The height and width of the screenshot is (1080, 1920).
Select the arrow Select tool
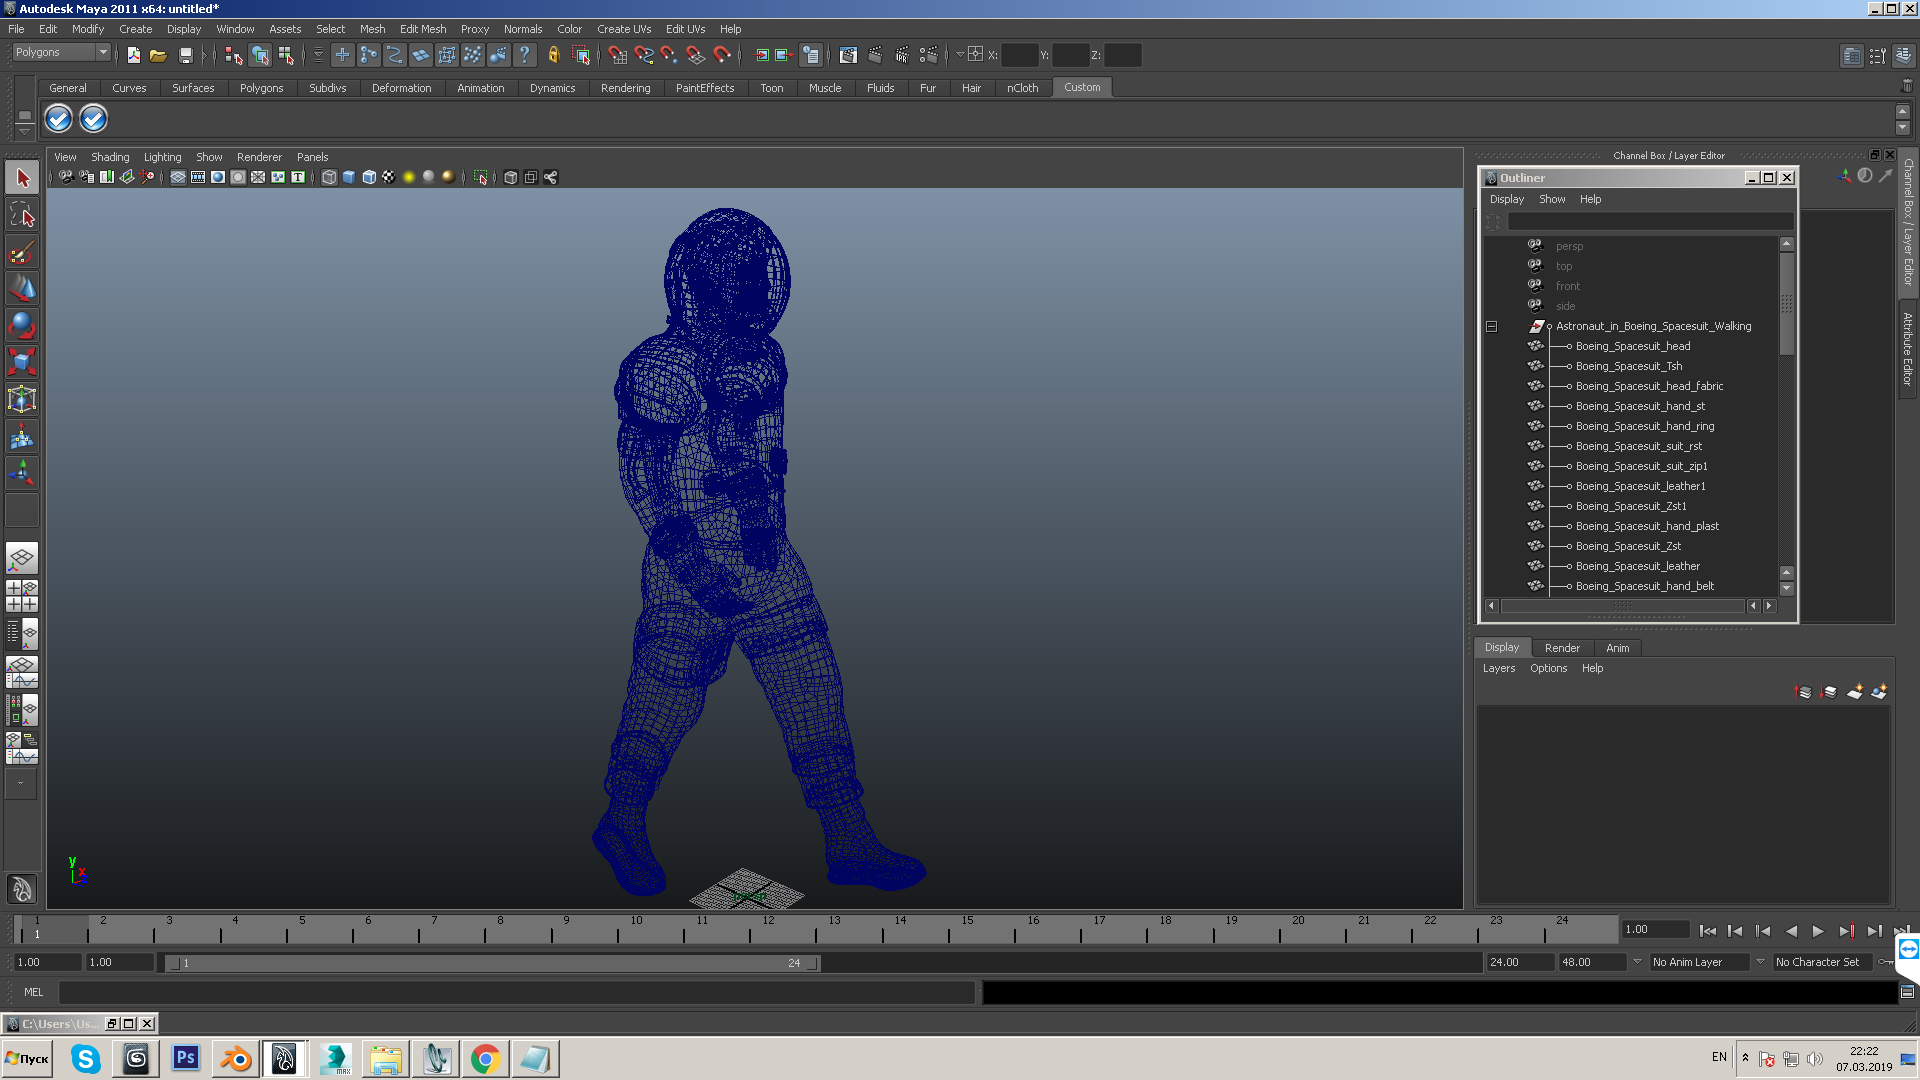[22, 179]
